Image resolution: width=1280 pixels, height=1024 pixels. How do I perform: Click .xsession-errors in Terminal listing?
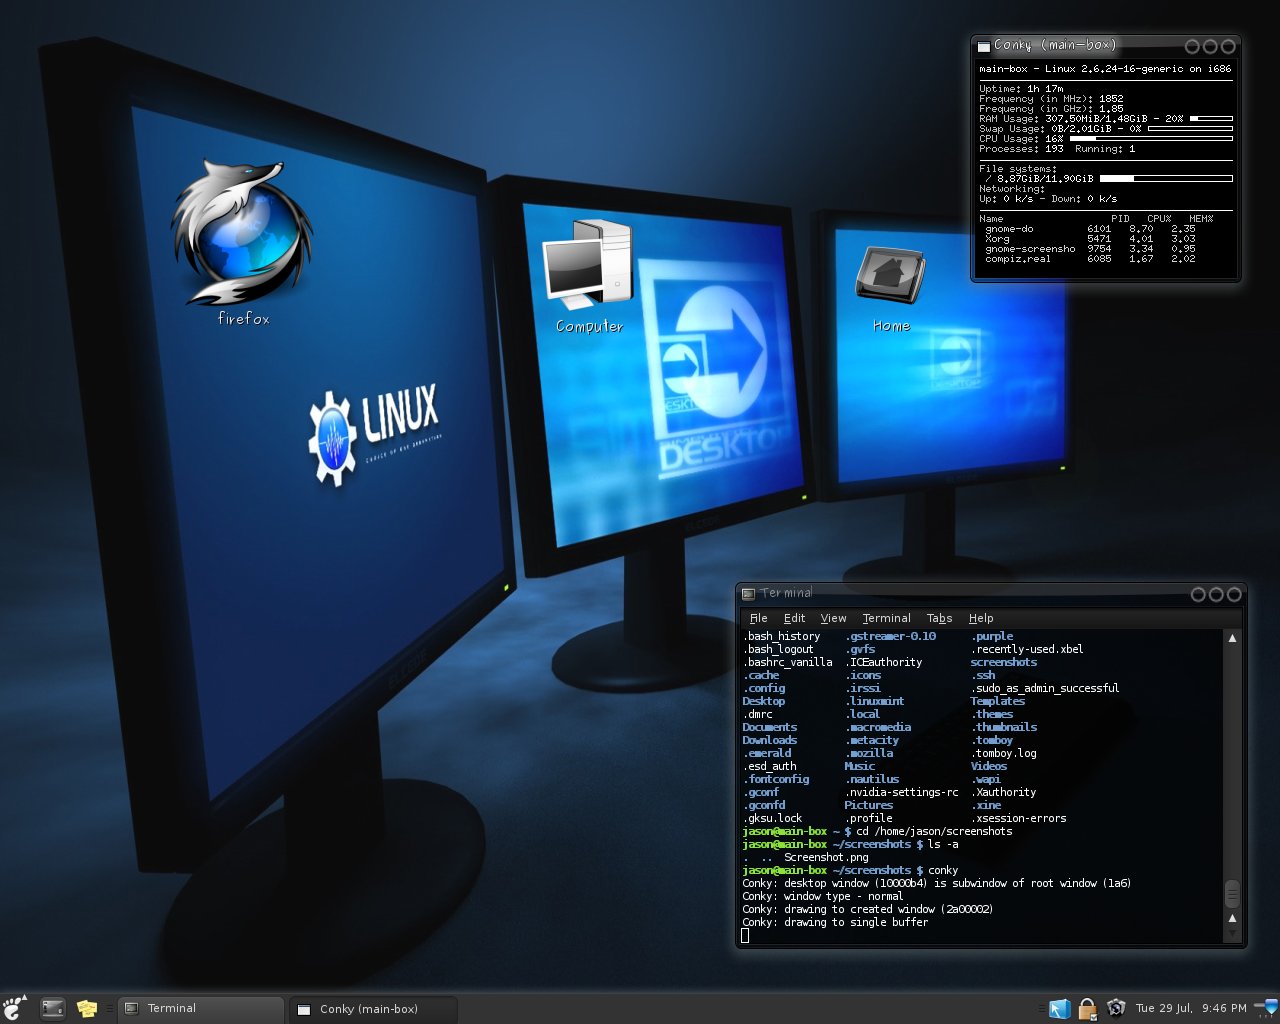click(1018, 818)
